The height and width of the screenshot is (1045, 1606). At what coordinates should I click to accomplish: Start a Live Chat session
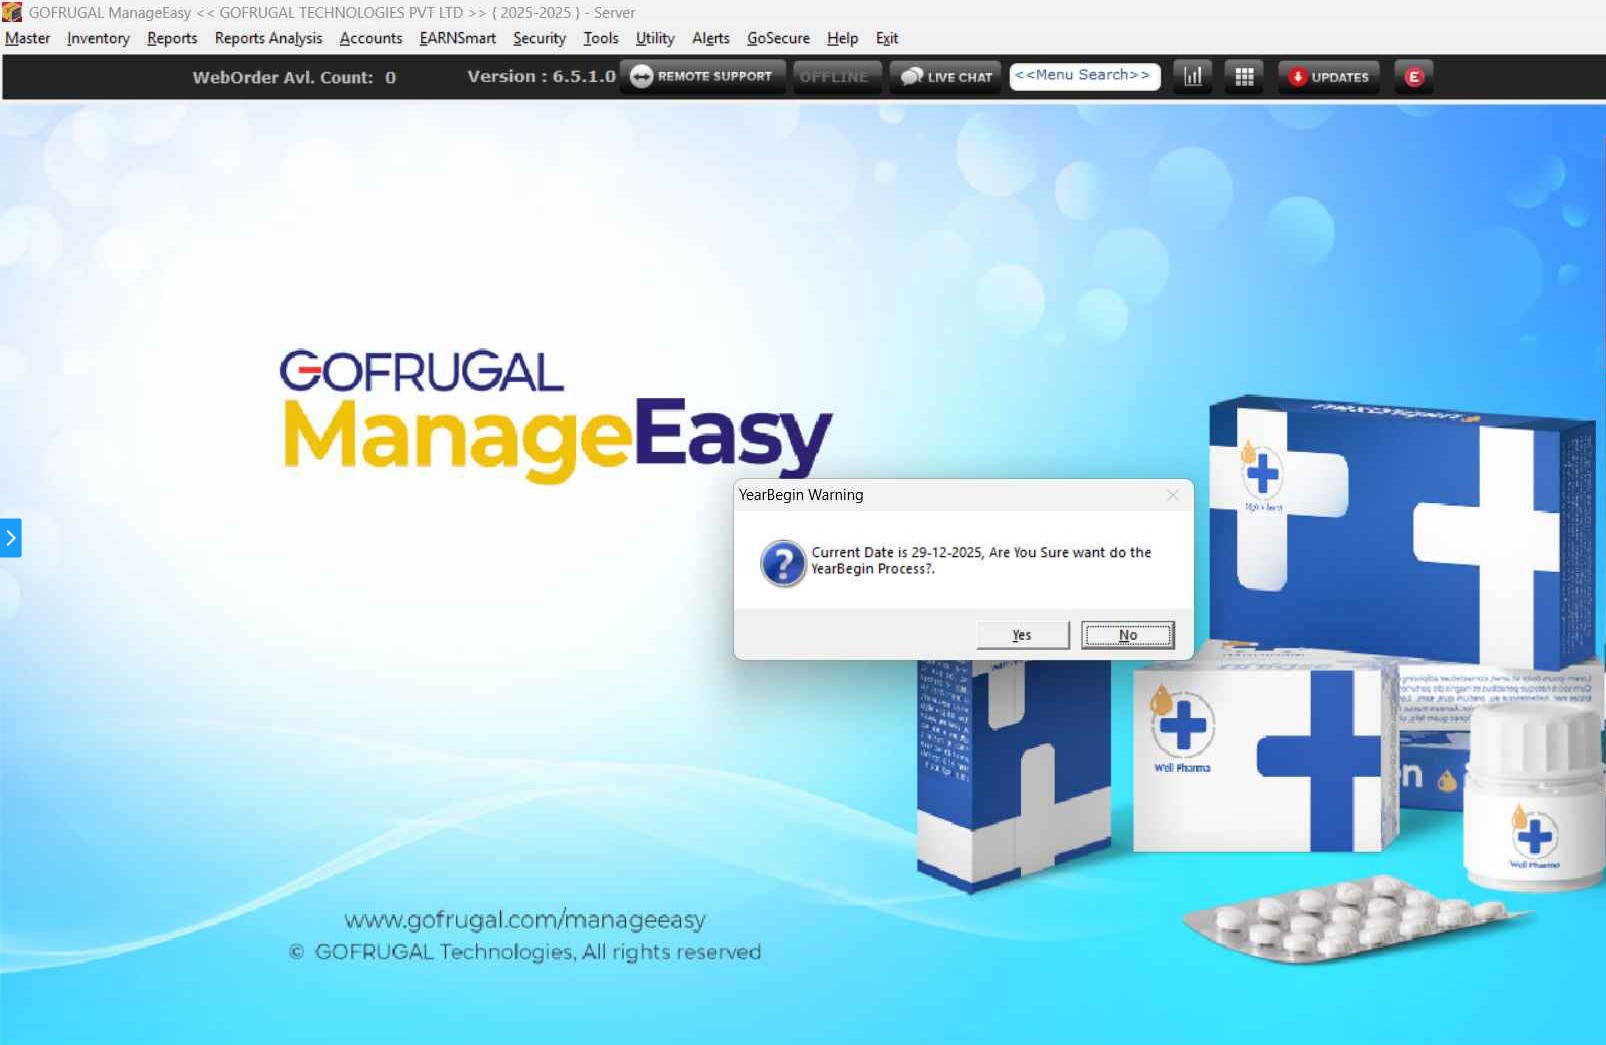(945, 77)
